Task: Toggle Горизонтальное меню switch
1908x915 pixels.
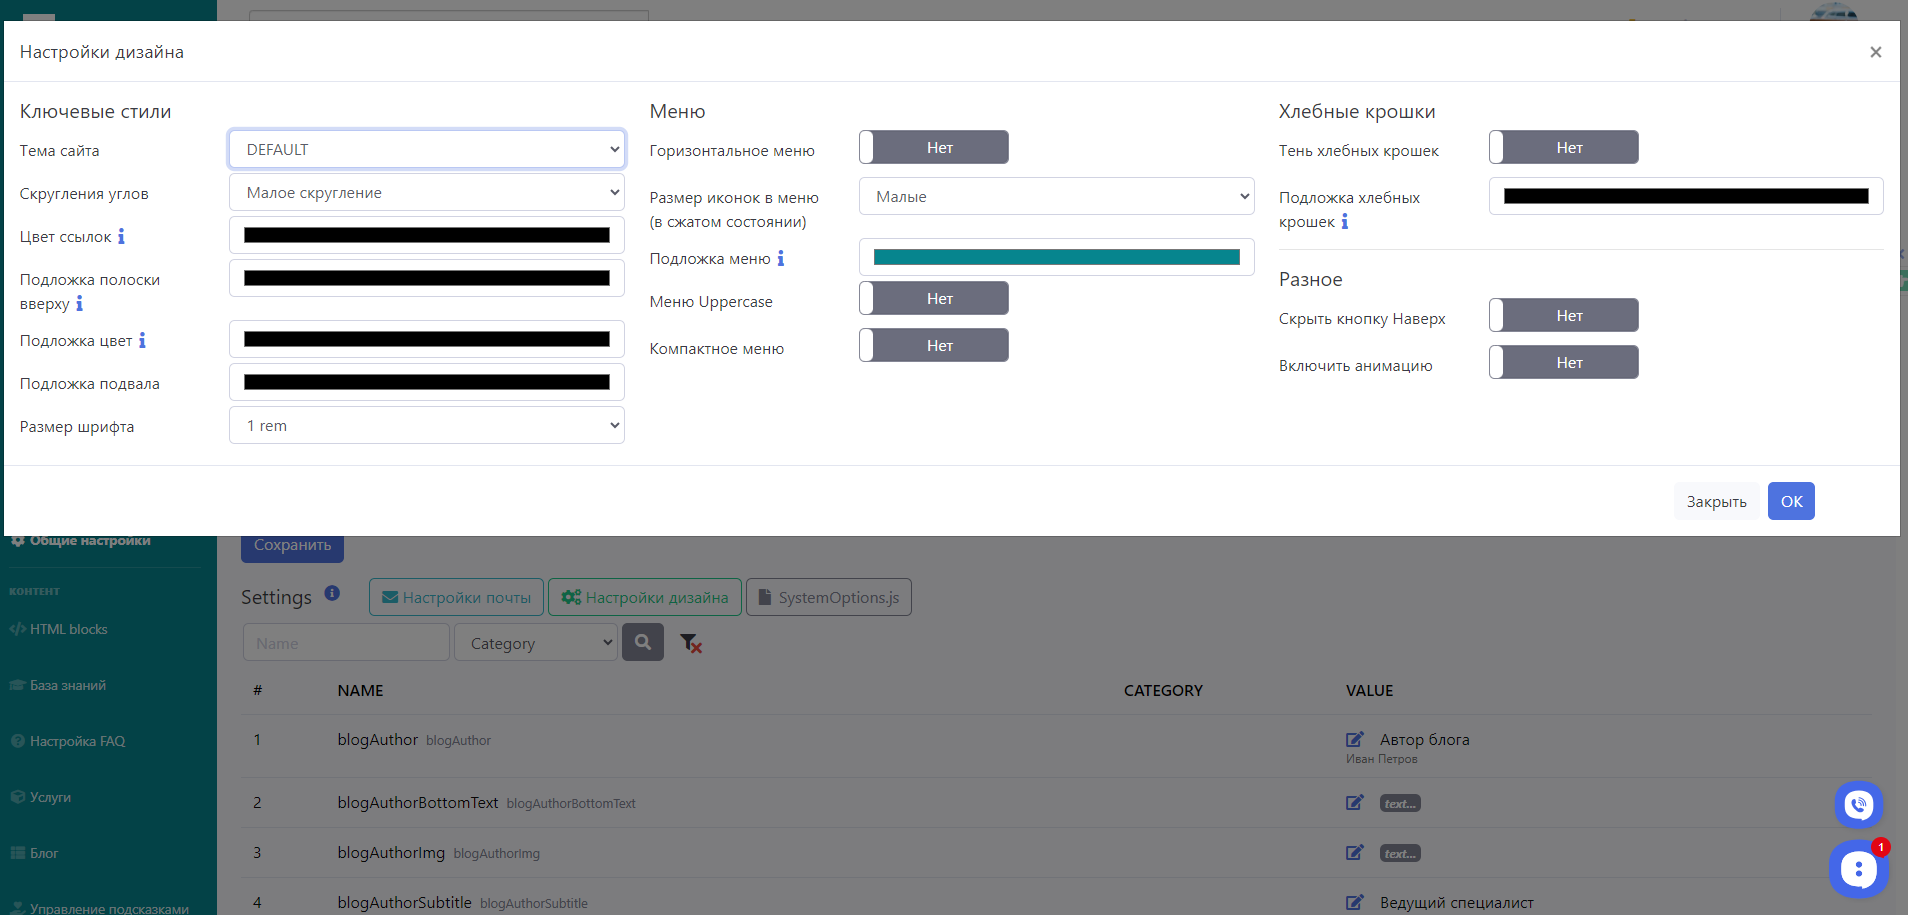Action: tap(933, 148)
